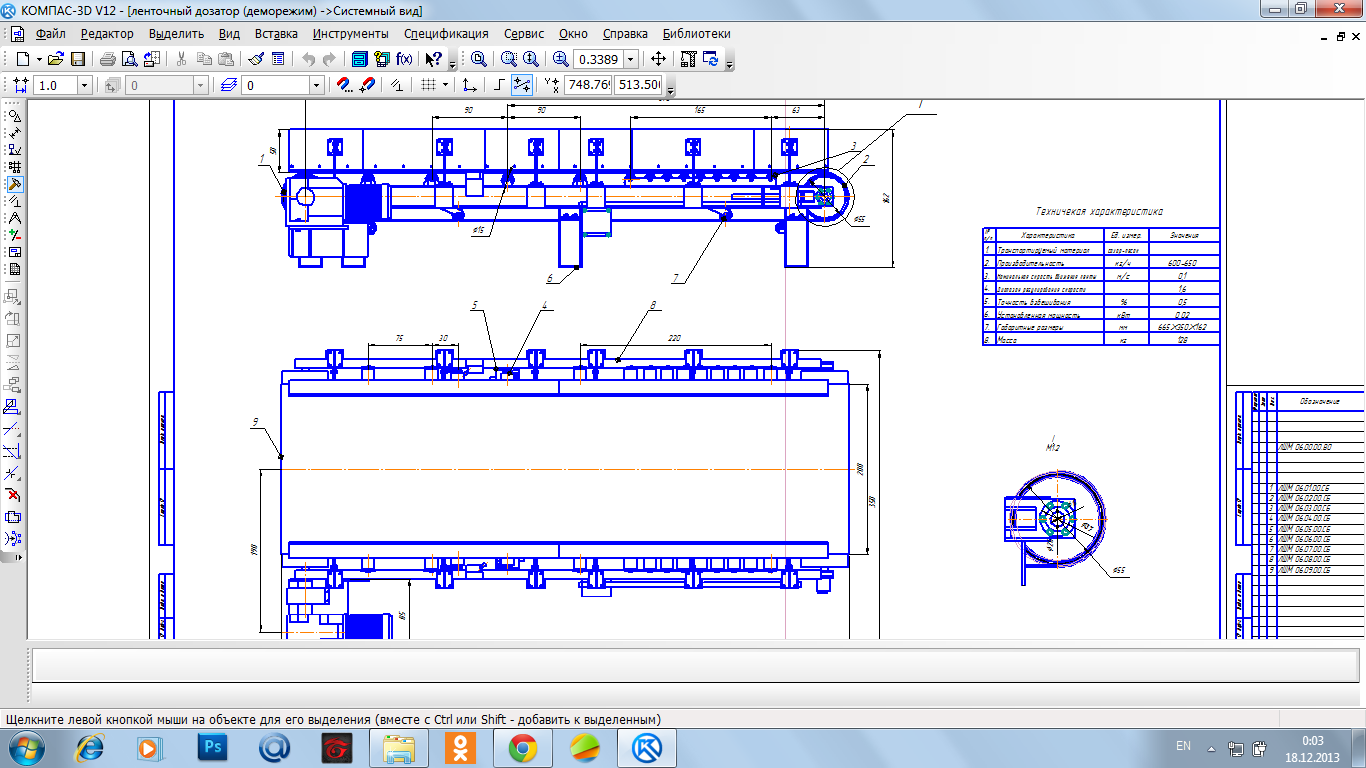Activate the context help arrow-question icon
The width and height of the screenshot is (1366, 768).
[x=433, y=59]
